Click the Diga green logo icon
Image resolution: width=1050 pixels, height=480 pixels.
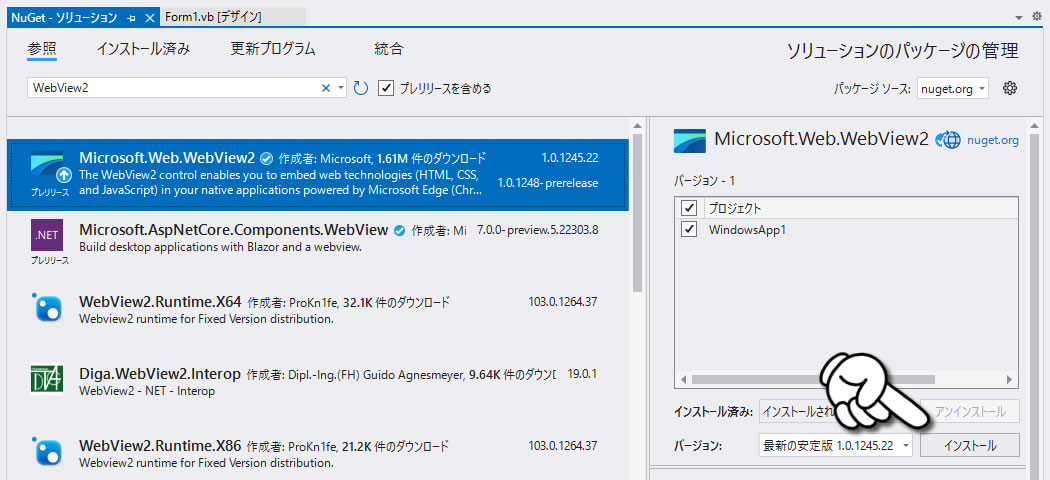click(47, 379)
